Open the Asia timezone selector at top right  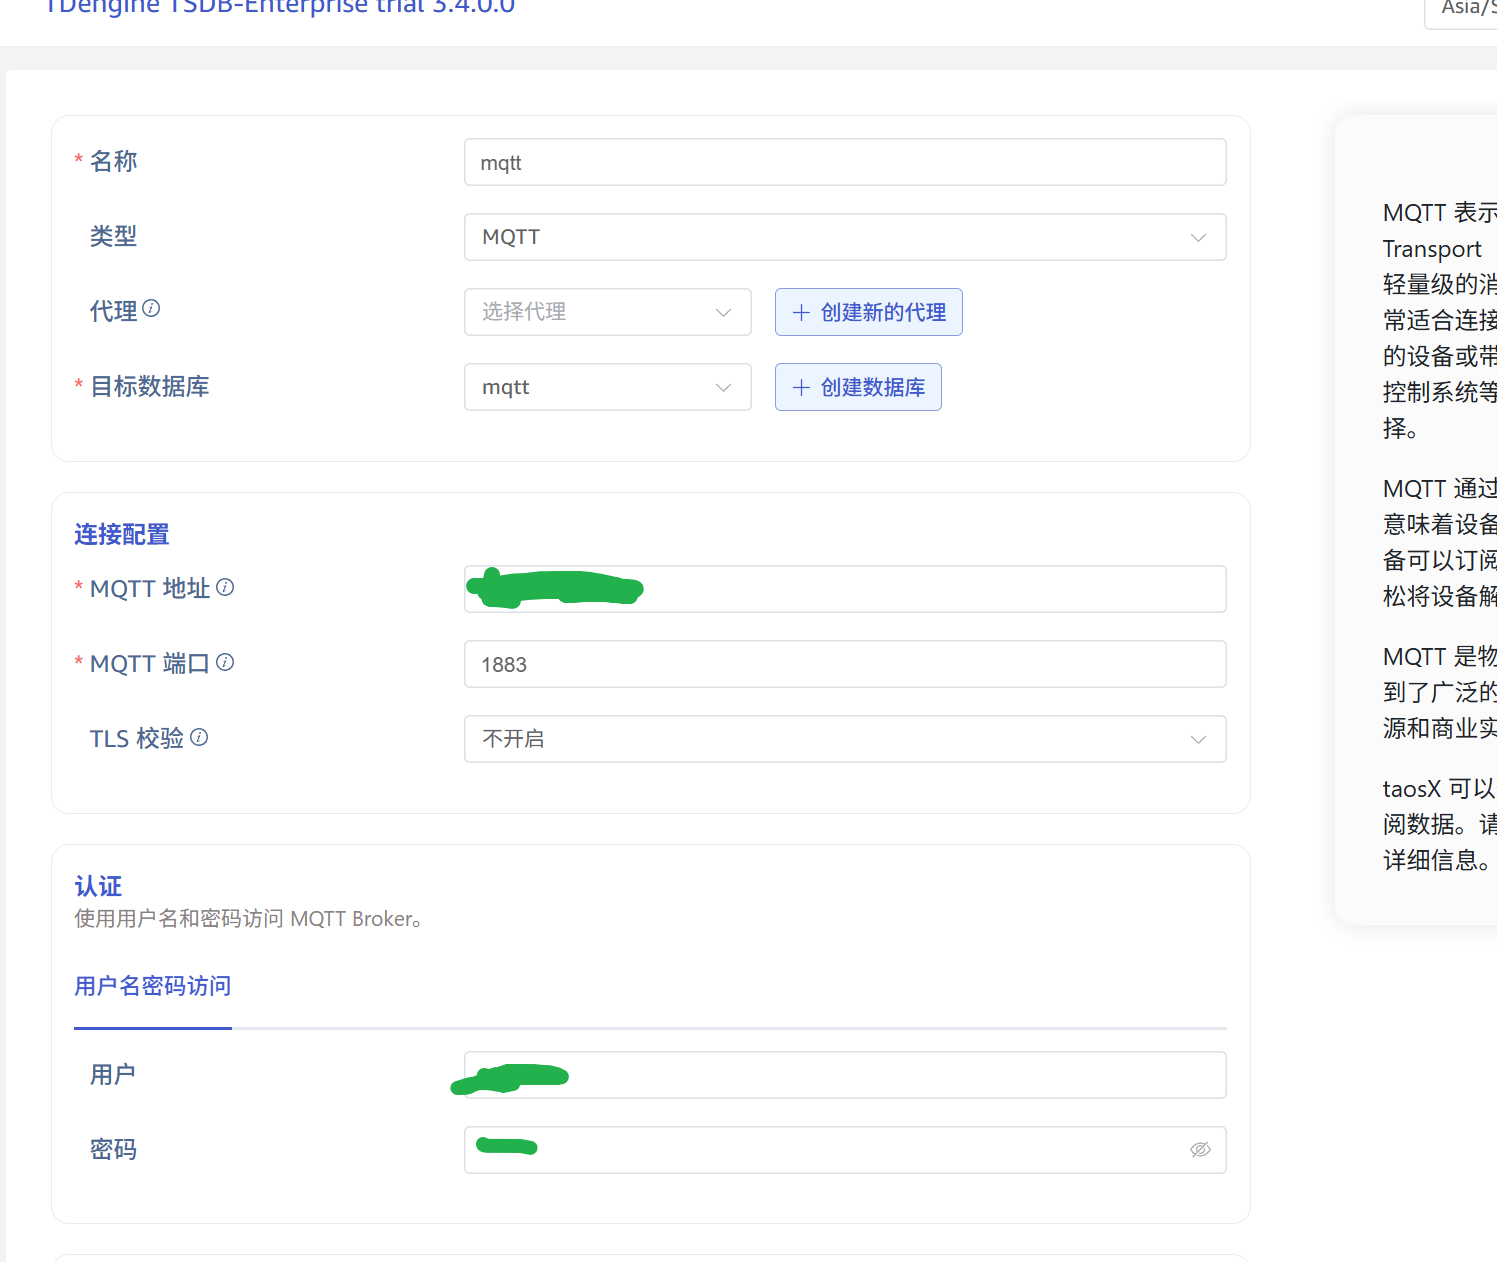(1464, 10)
